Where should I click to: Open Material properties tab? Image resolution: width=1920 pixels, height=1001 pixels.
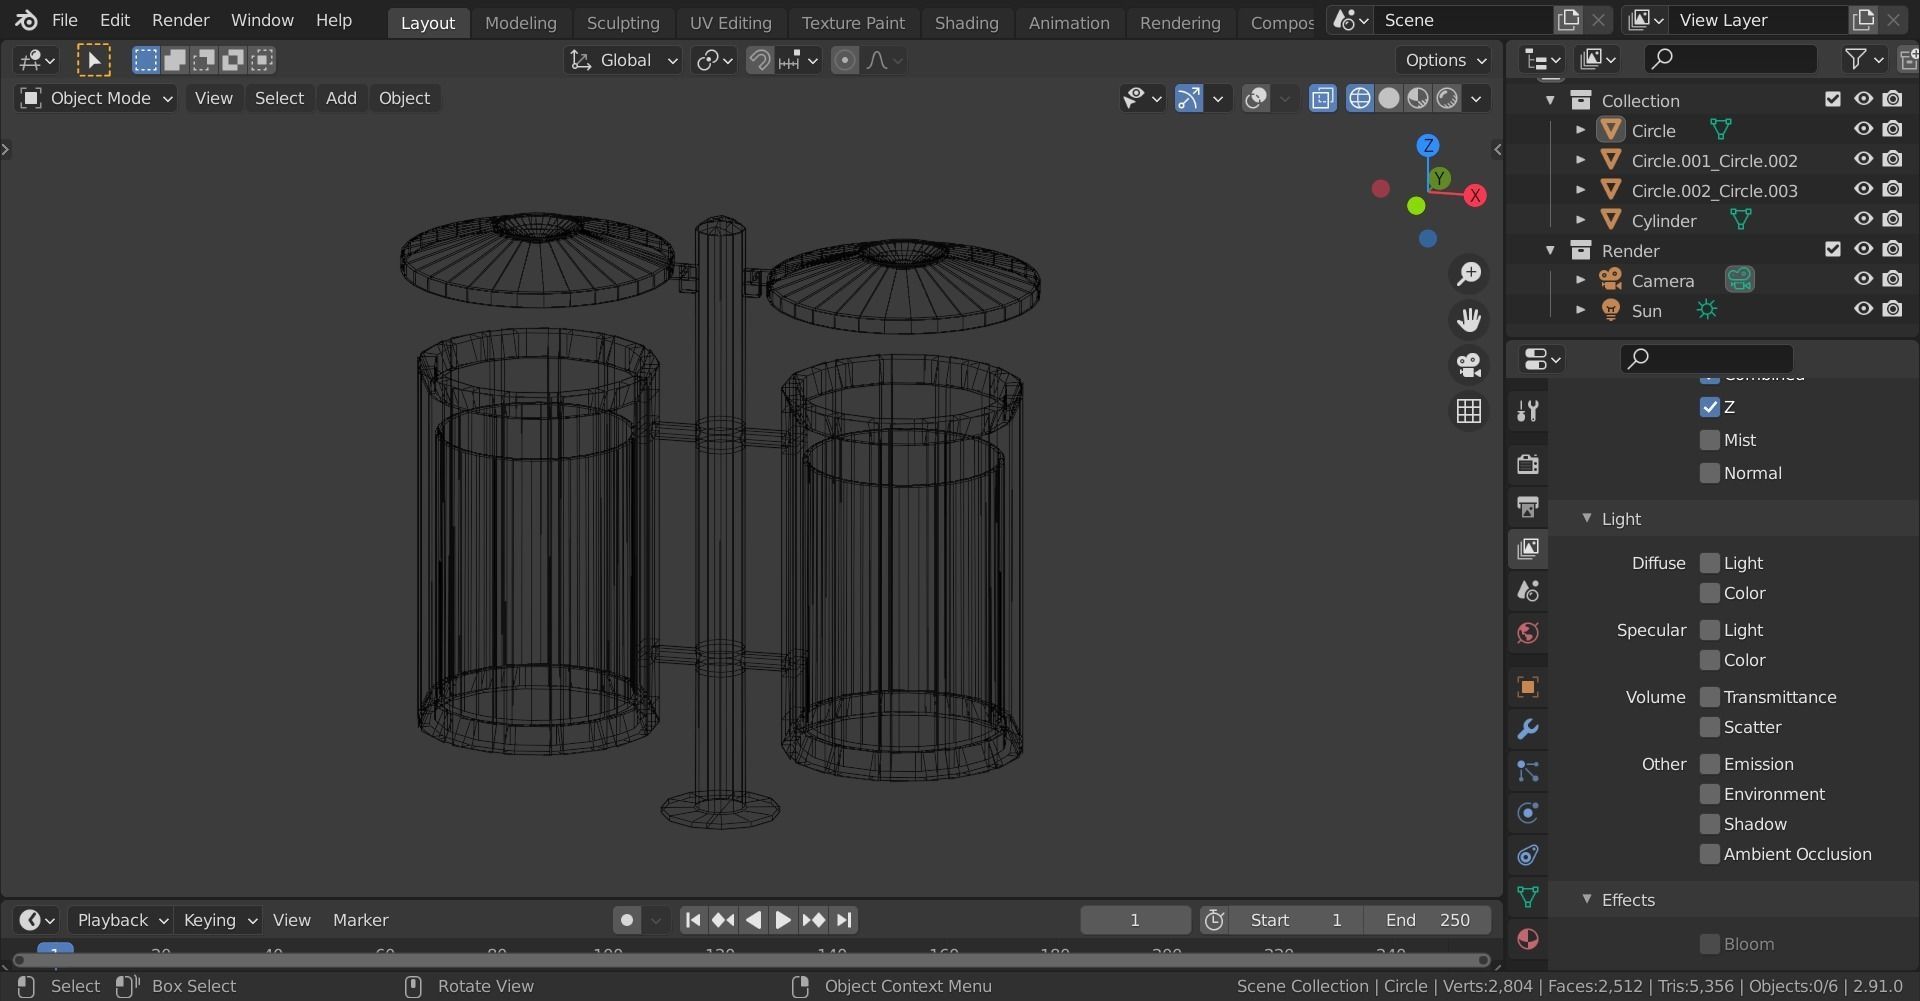pos(1527,939)
